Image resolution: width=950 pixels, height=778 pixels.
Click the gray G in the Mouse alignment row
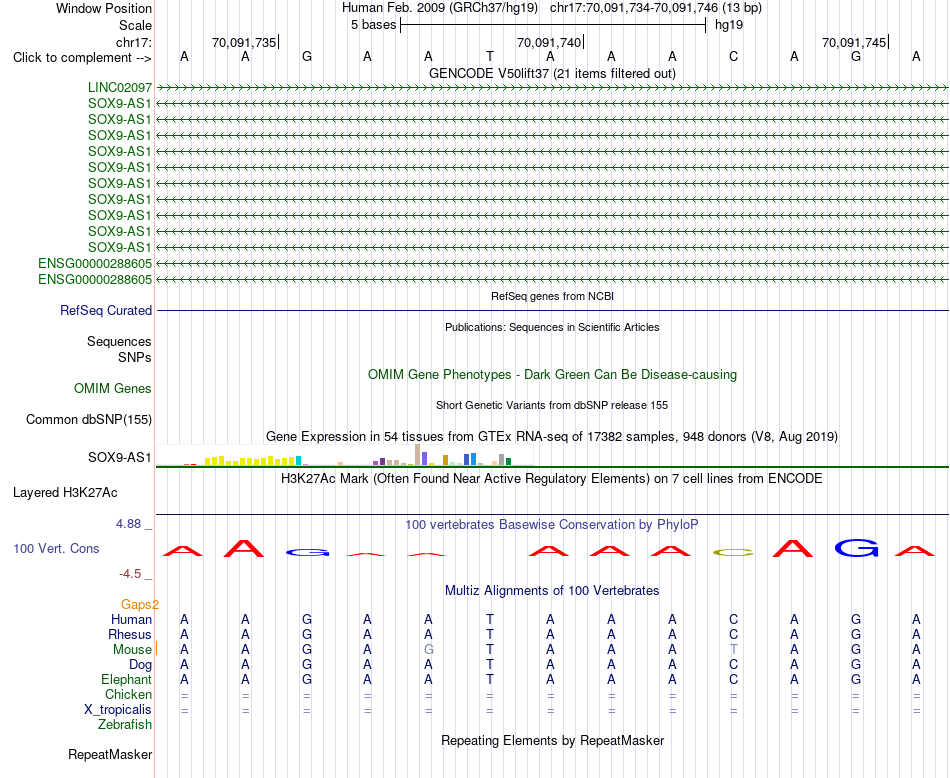[428, 650]
